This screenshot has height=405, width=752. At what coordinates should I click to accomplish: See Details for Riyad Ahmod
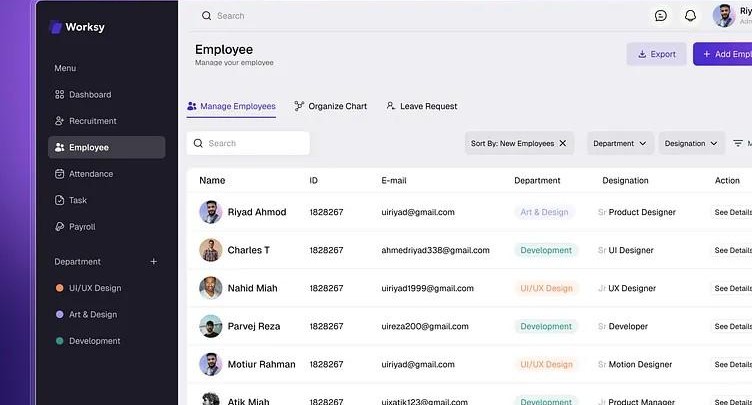tap(732, 212)
